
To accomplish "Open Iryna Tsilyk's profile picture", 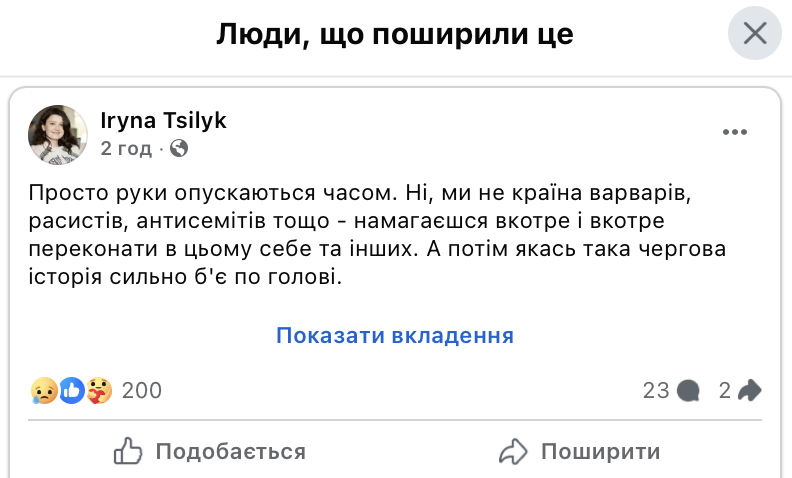I will point(58,134).
